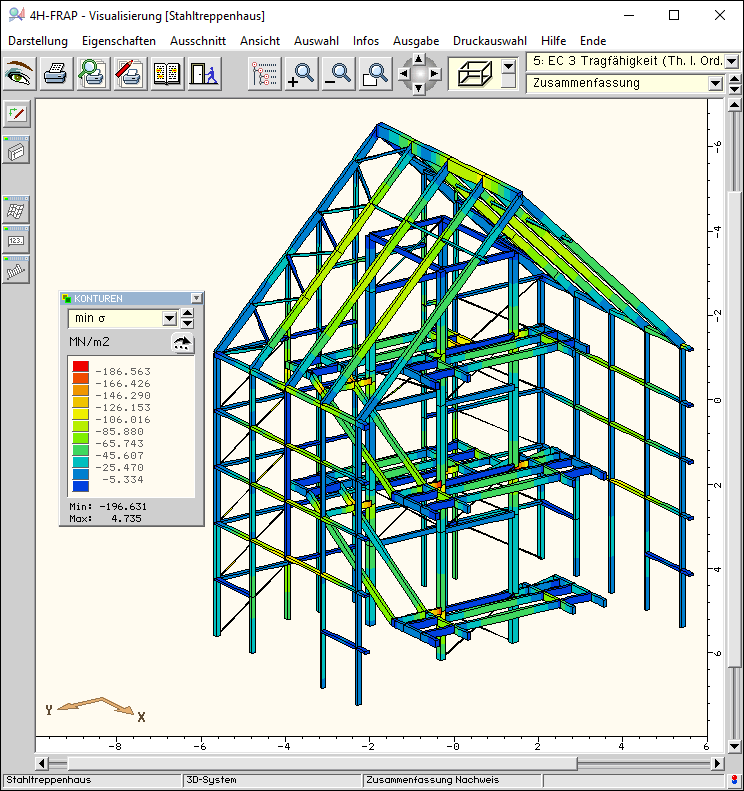Click the eye view settings icon

coord(20,74)
